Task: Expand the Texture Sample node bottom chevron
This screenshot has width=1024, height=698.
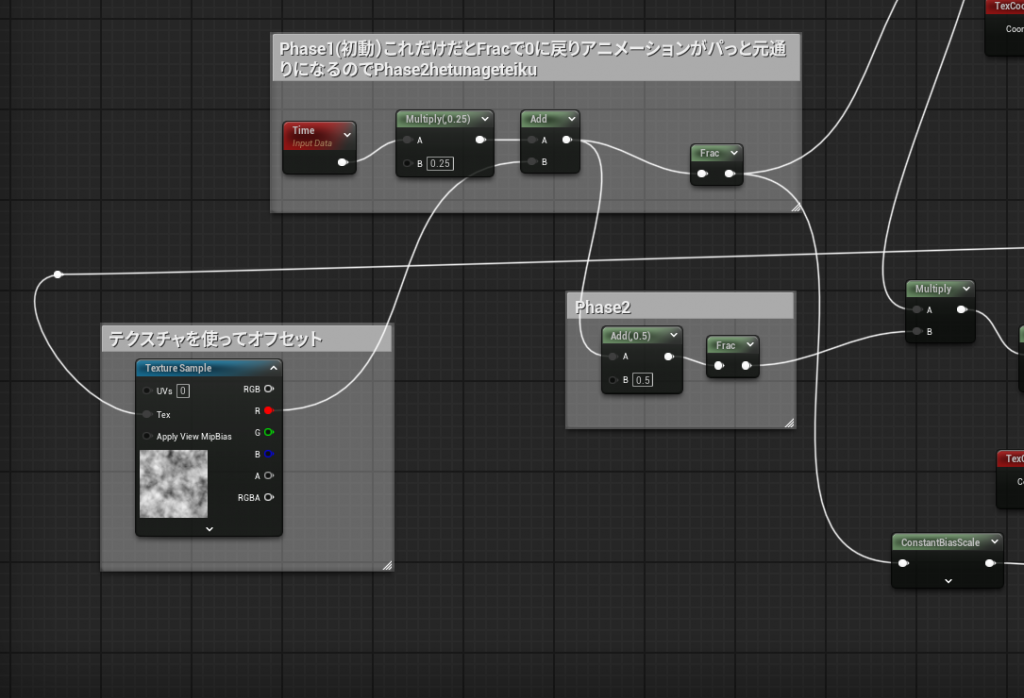Action: coord(209,528)
